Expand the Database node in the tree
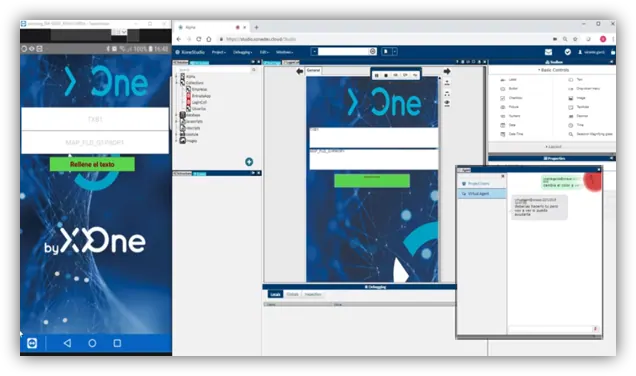Image resolution: width=636 pixels, height=376 pixels. 176,115
